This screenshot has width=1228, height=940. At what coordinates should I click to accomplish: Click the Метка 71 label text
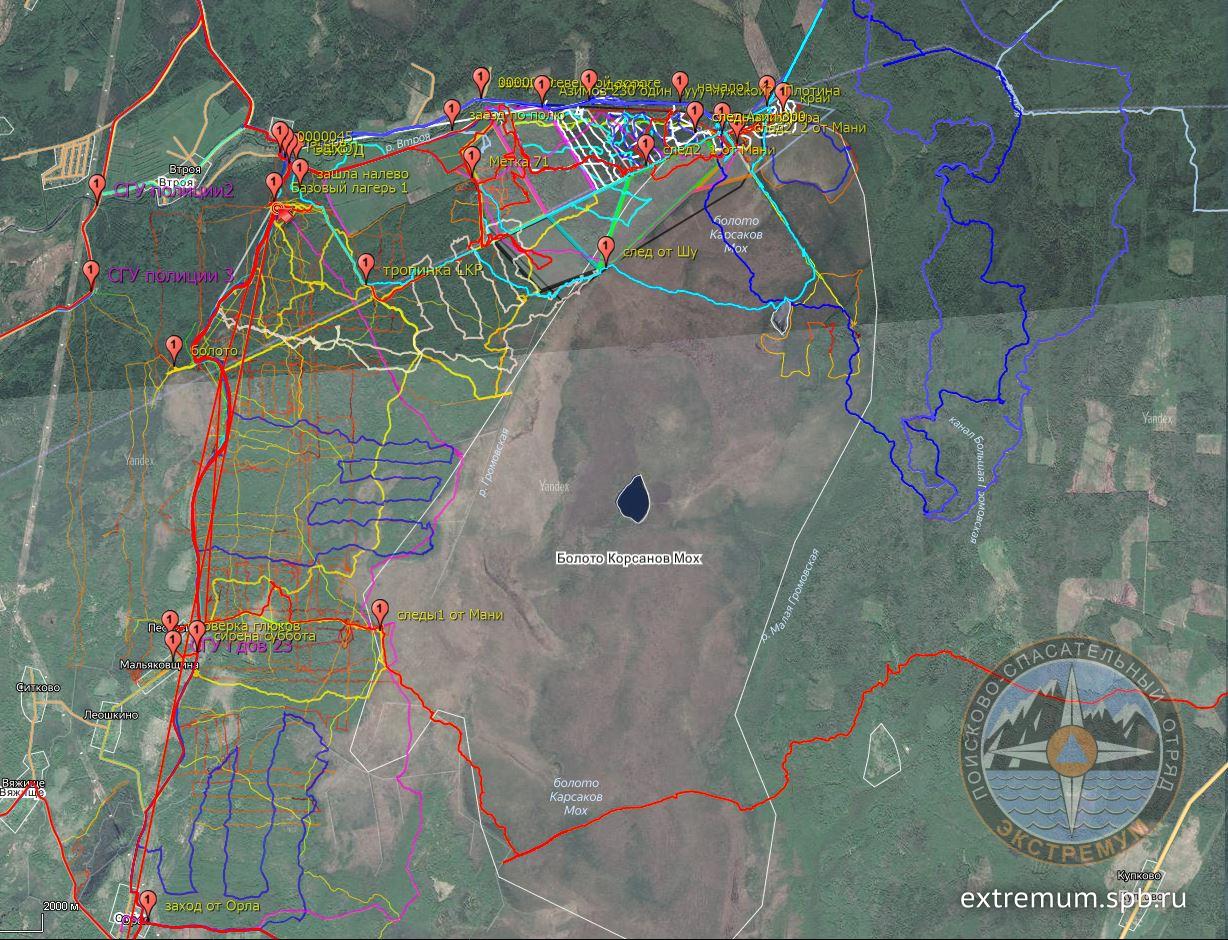[520, 161]
